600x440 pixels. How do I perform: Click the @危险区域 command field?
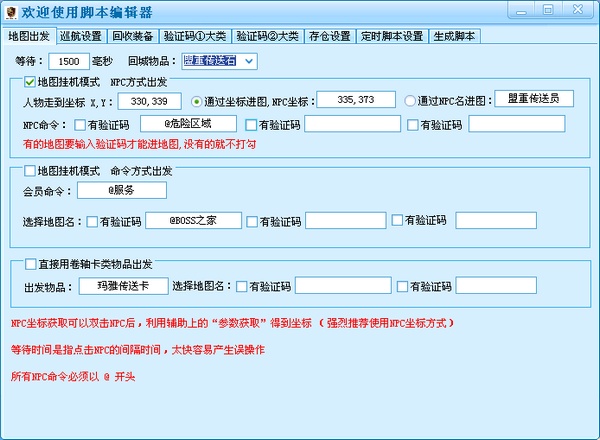188,124
